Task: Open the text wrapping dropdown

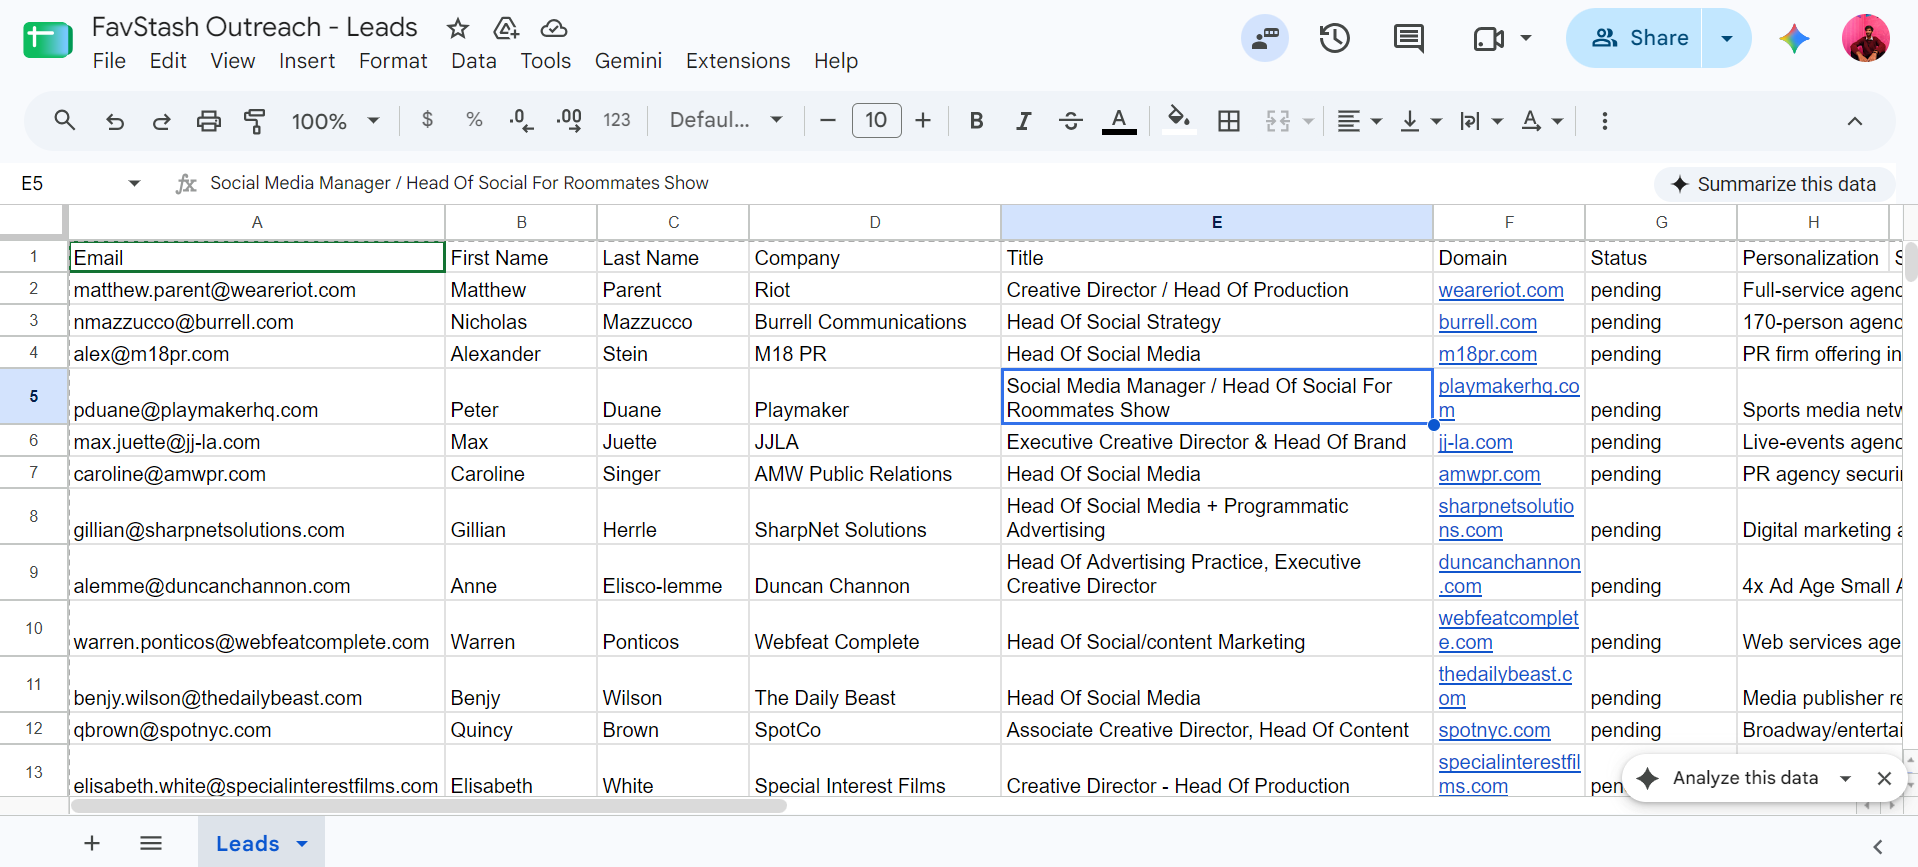Action: (x=1481, y=121)
